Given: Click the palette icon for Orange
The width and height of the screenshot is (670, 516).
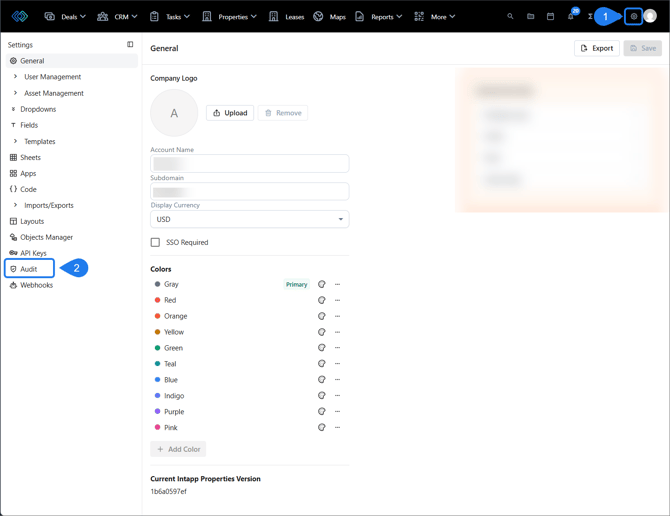Looking at the screenshot, I should point(322,316).
